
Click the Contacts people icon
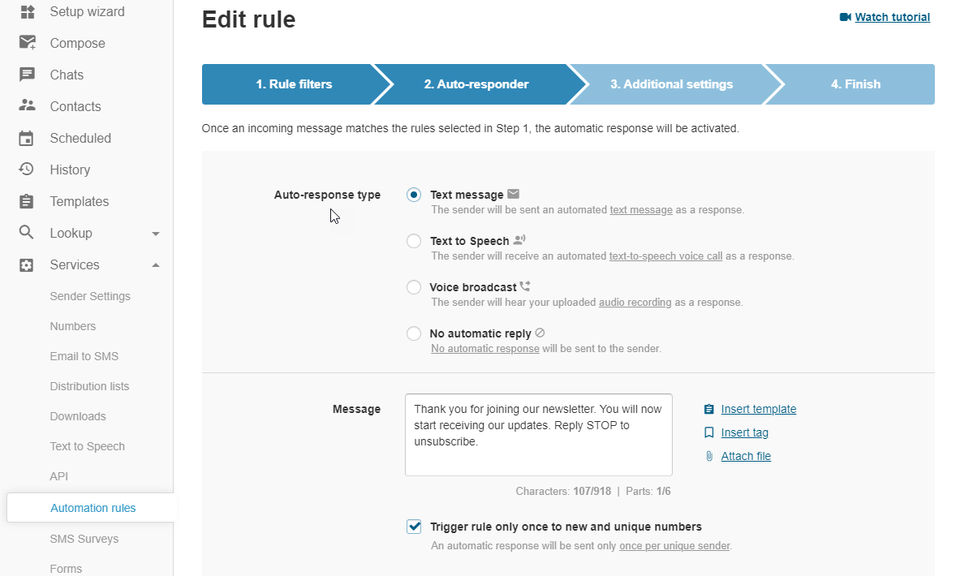[28, 106]
